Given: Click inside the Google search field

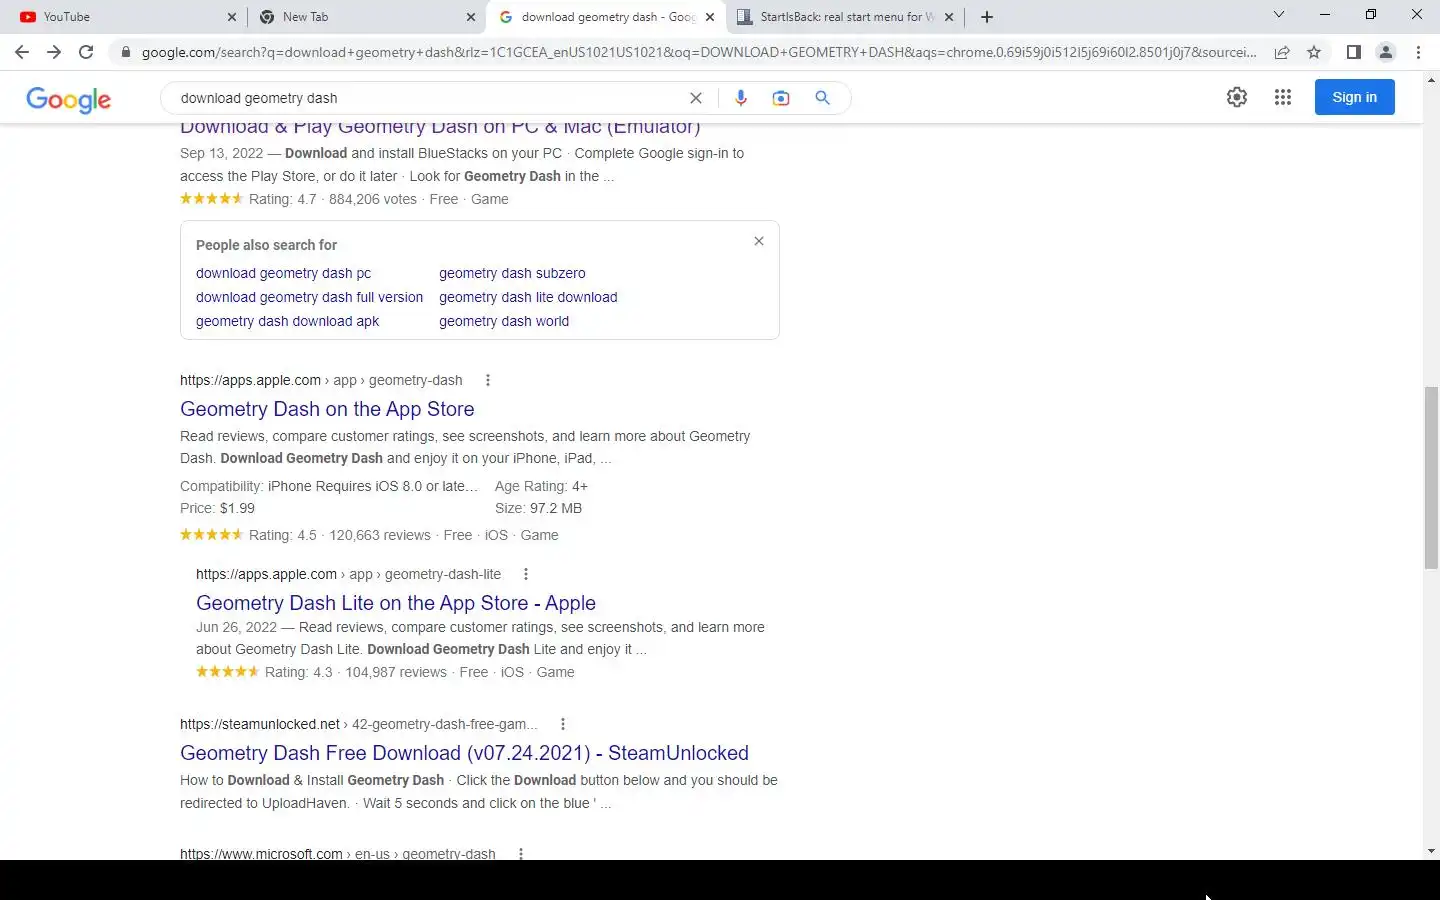Looking at the screenshot, I should coord(430,98).
